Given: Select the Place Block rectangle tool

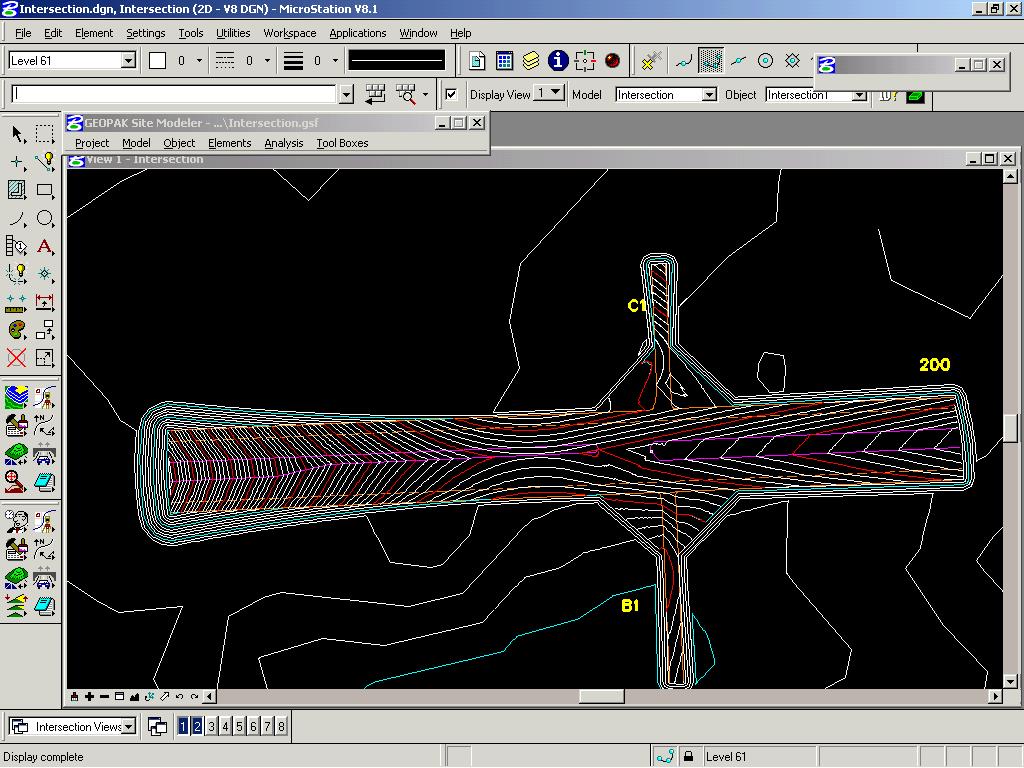Looking at the screenshot, I should coord(44,190).
